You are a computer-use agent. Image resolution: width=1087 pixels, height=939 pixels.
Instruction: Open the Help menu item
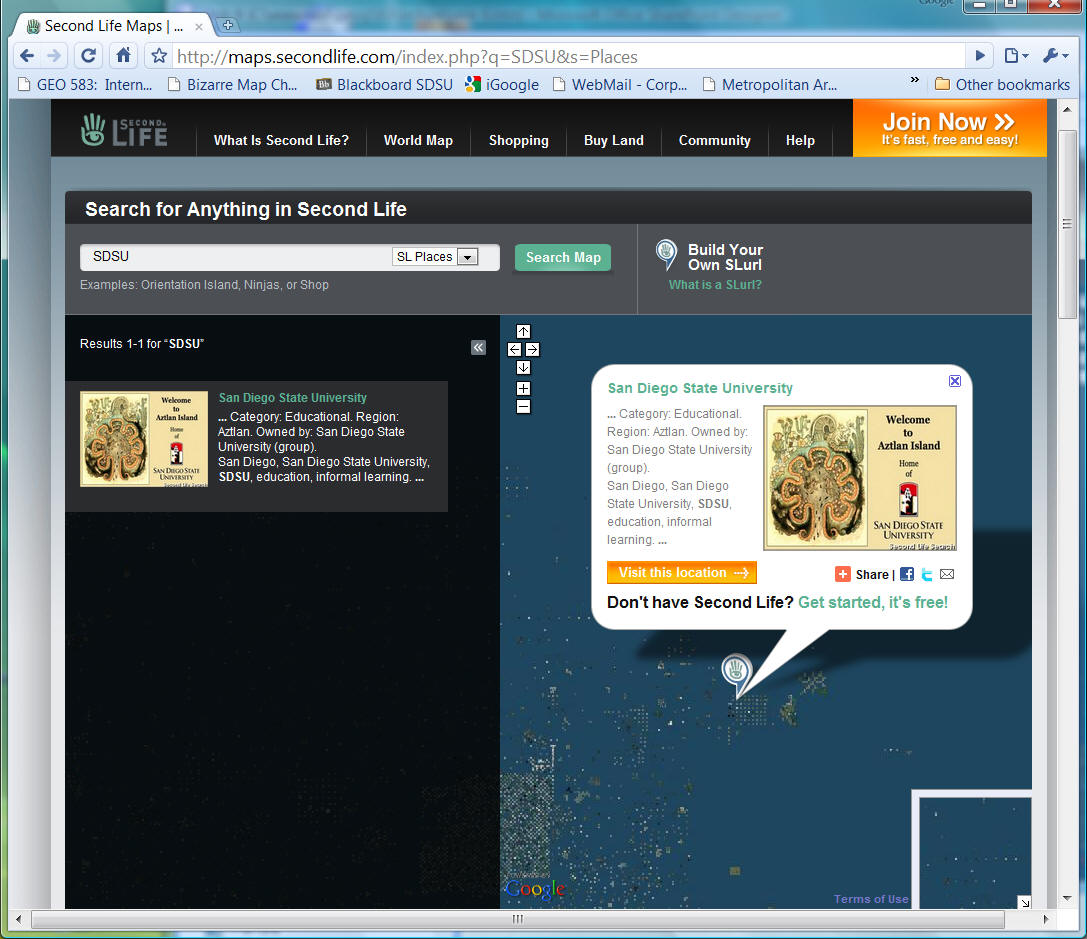(x=800, y=140)
